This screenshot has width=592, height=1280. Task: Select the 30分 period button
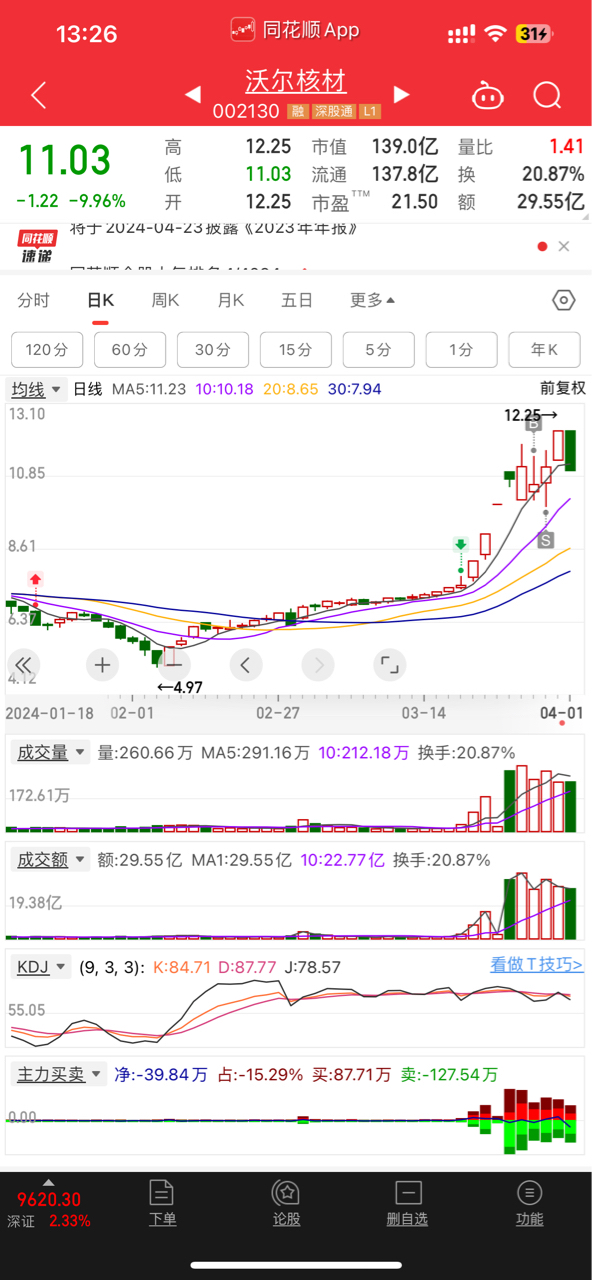coord(213,350)
